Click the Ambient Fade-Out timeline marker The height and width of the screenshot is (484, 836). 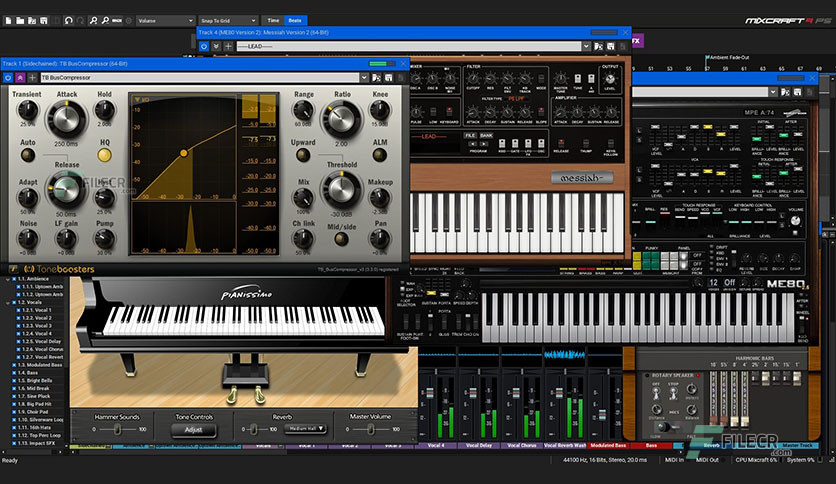click(727, 58)
